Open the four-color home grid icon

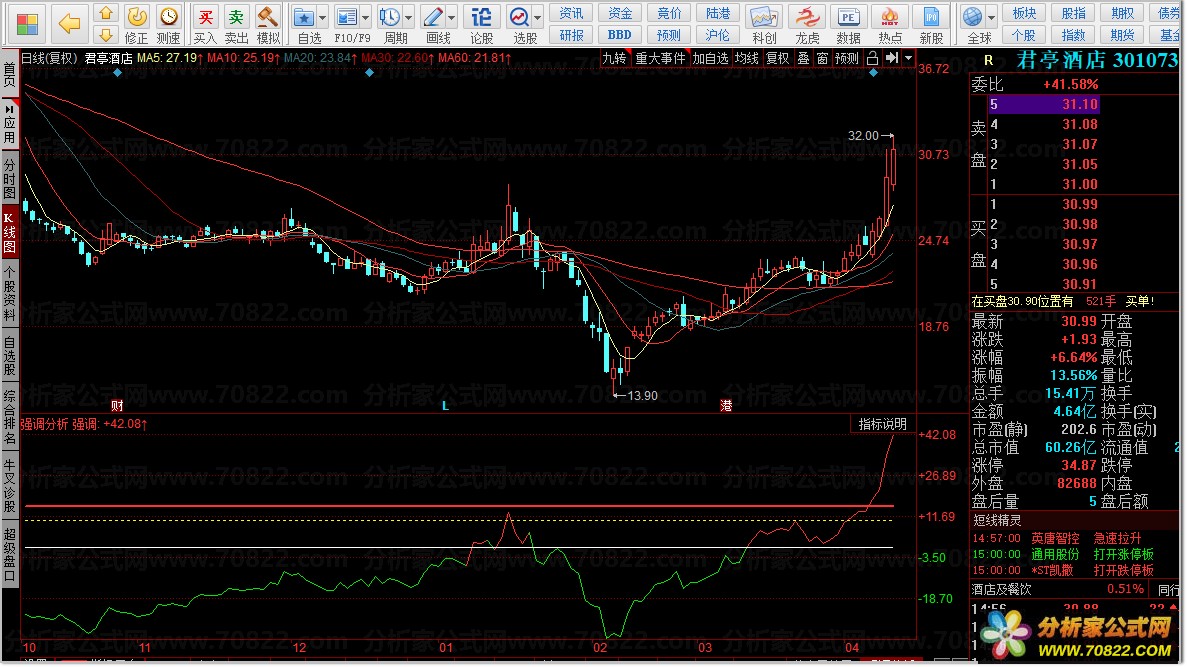(27, 23)
